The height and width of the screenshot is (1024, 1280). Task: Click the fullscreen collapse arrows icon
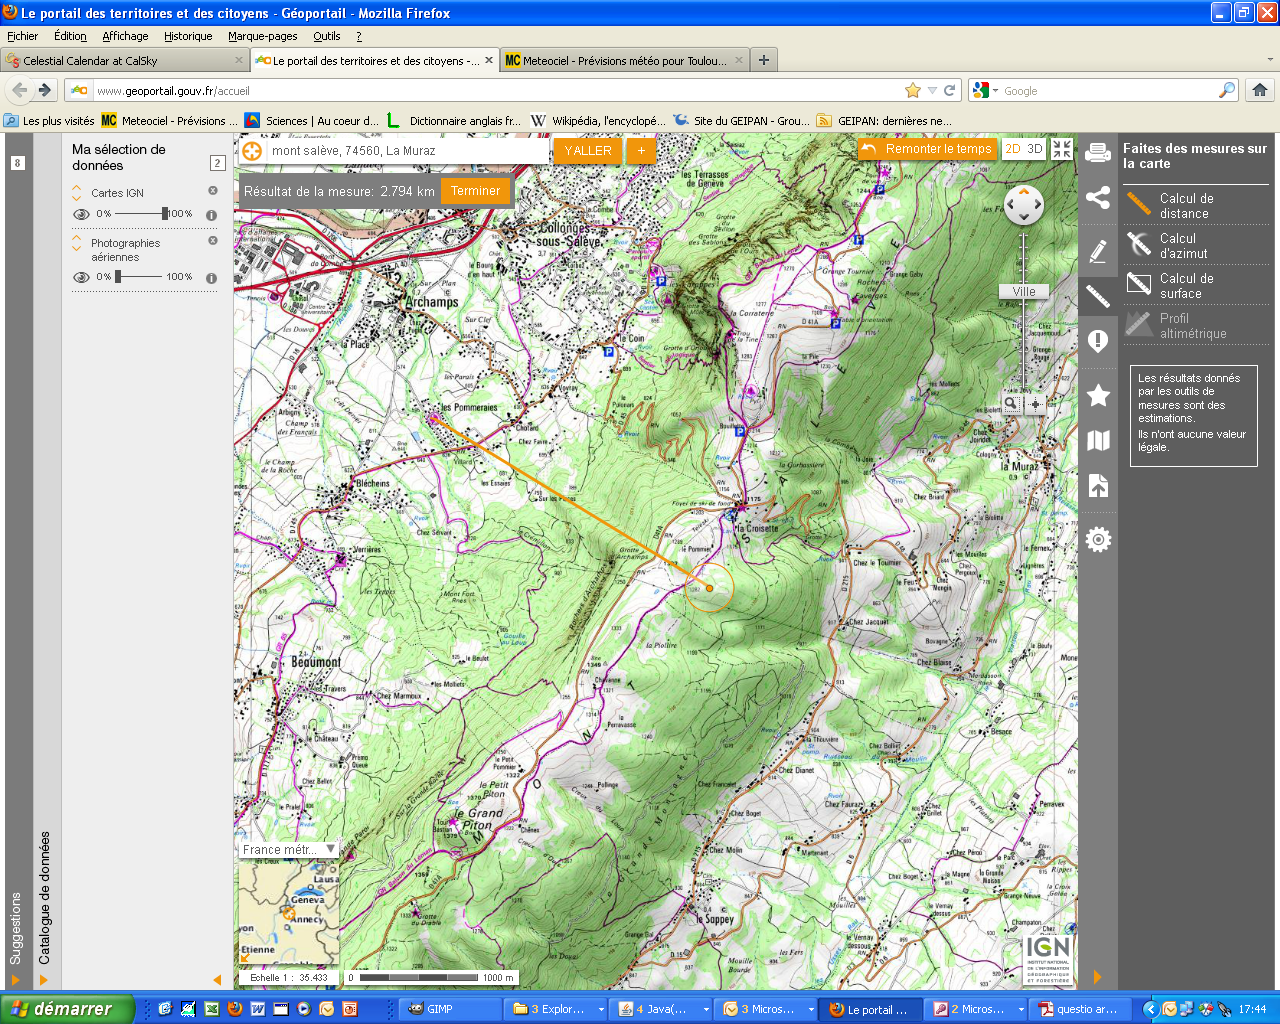[1062, 149]
